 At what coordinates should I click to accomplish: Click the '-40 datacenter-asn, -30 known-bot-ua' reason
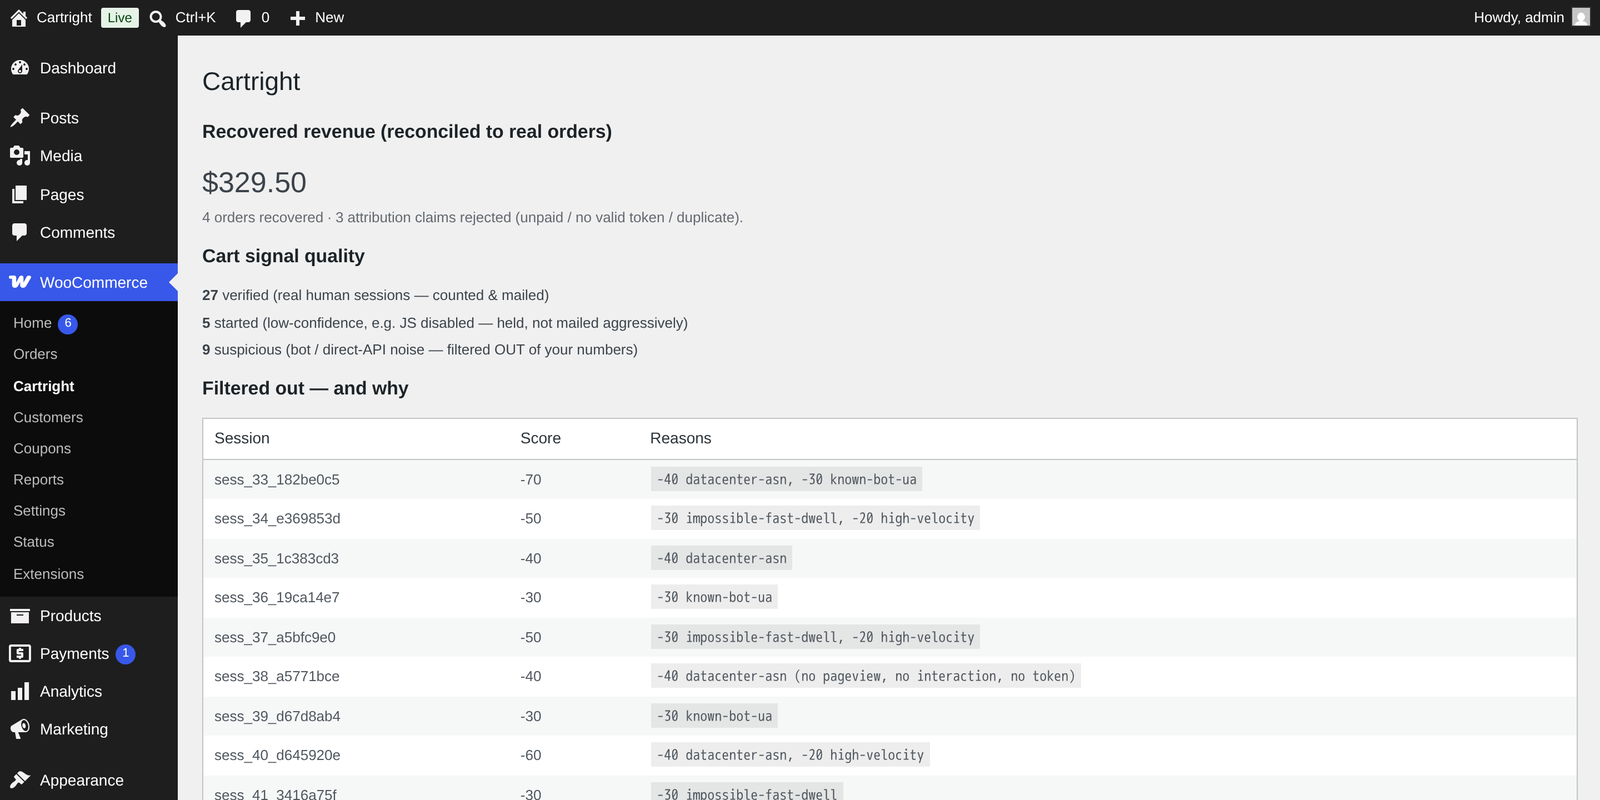click(786, 480)
